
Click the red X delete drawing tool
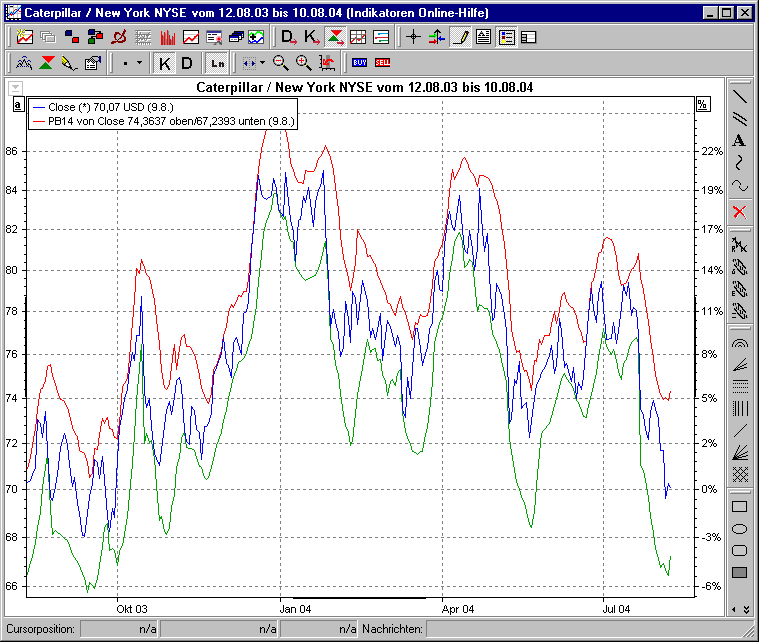tap(740, 211)
